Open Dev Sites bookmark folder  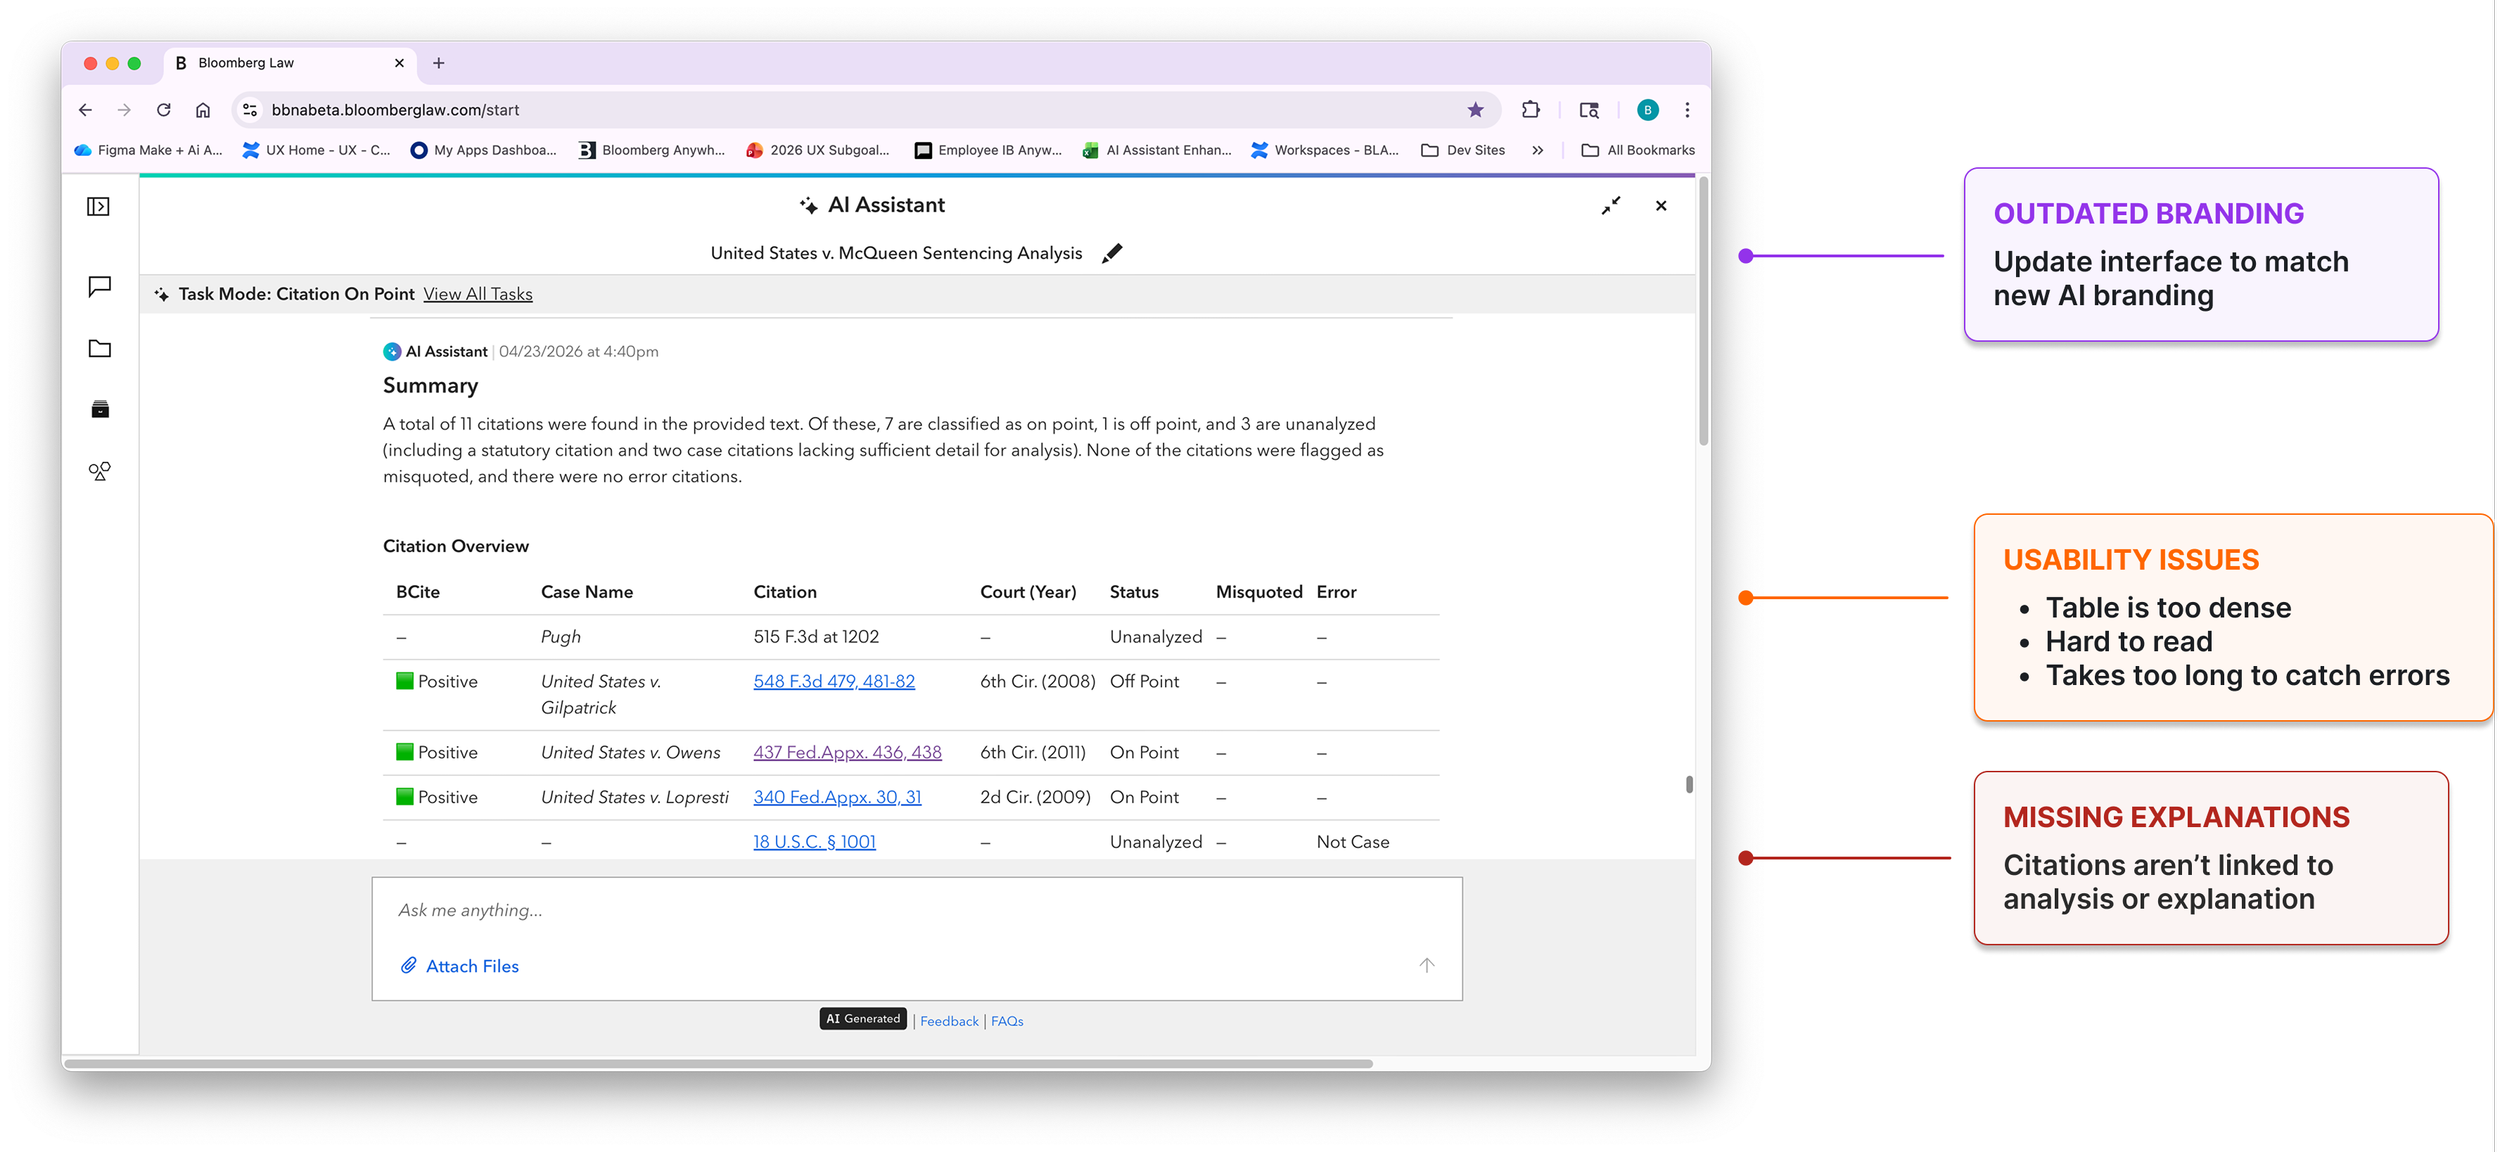(1463, 150)
